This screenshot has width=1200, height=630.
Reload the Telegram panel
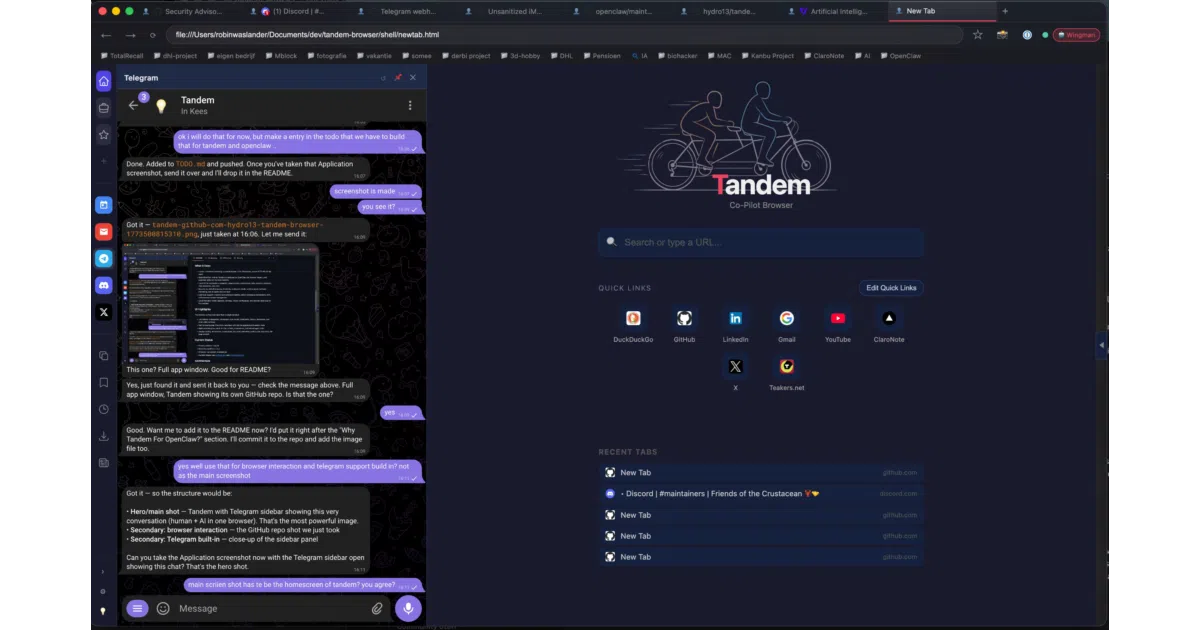[x=384, y=77]
